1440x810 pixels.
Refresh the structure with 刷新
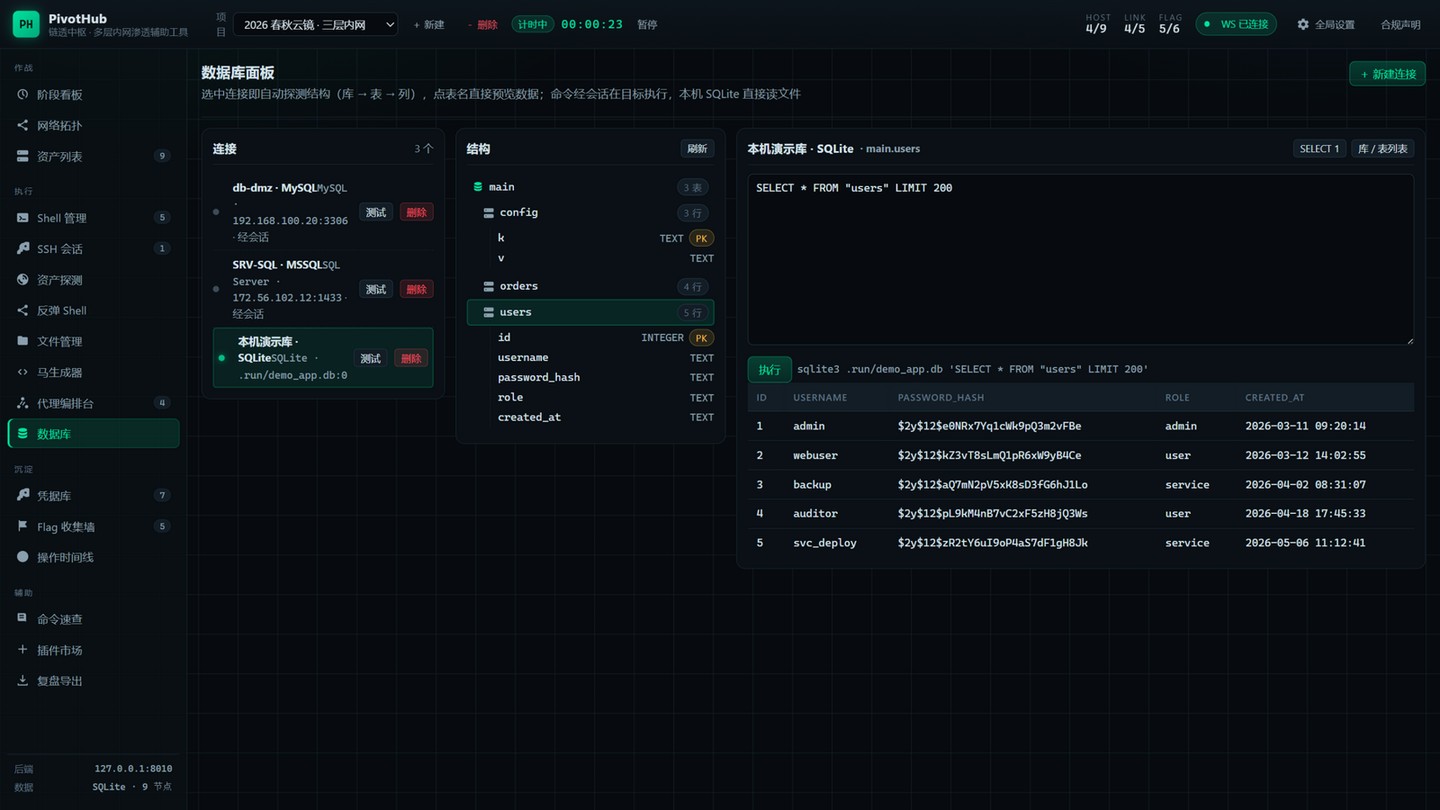click(697, 149)
